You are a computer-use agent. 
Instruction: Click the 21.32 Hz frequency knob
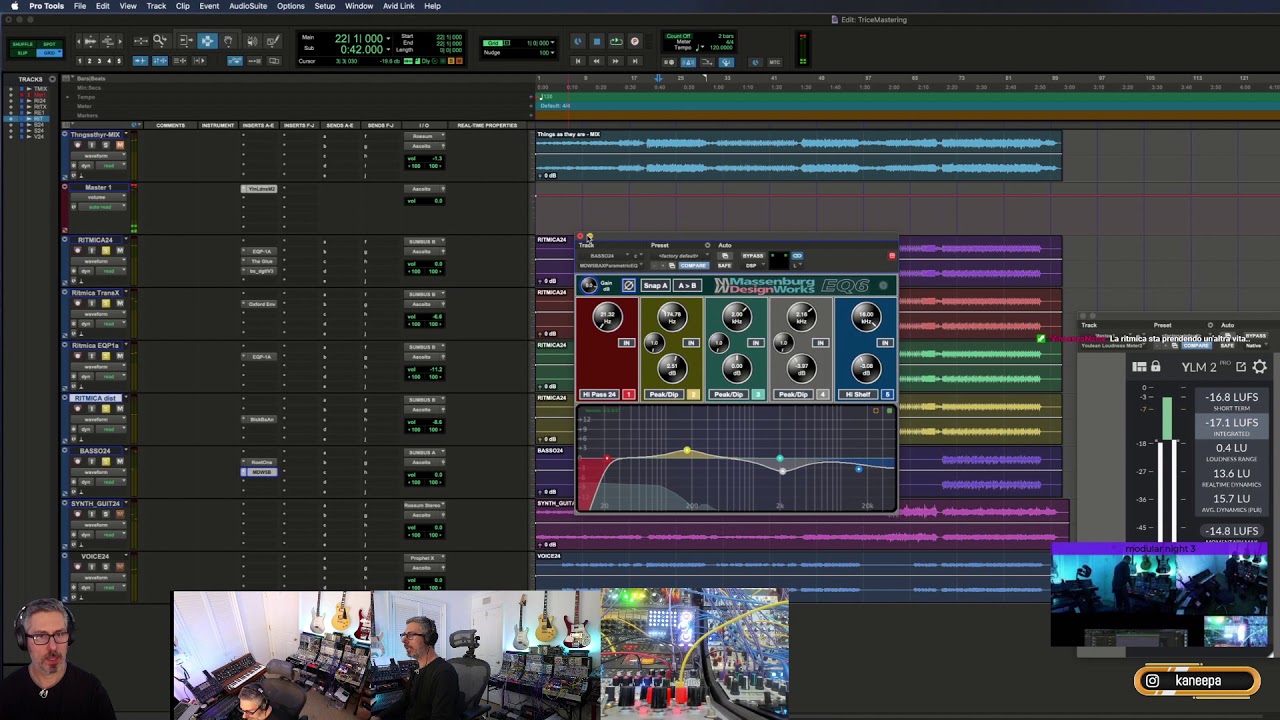coord(607,318)
